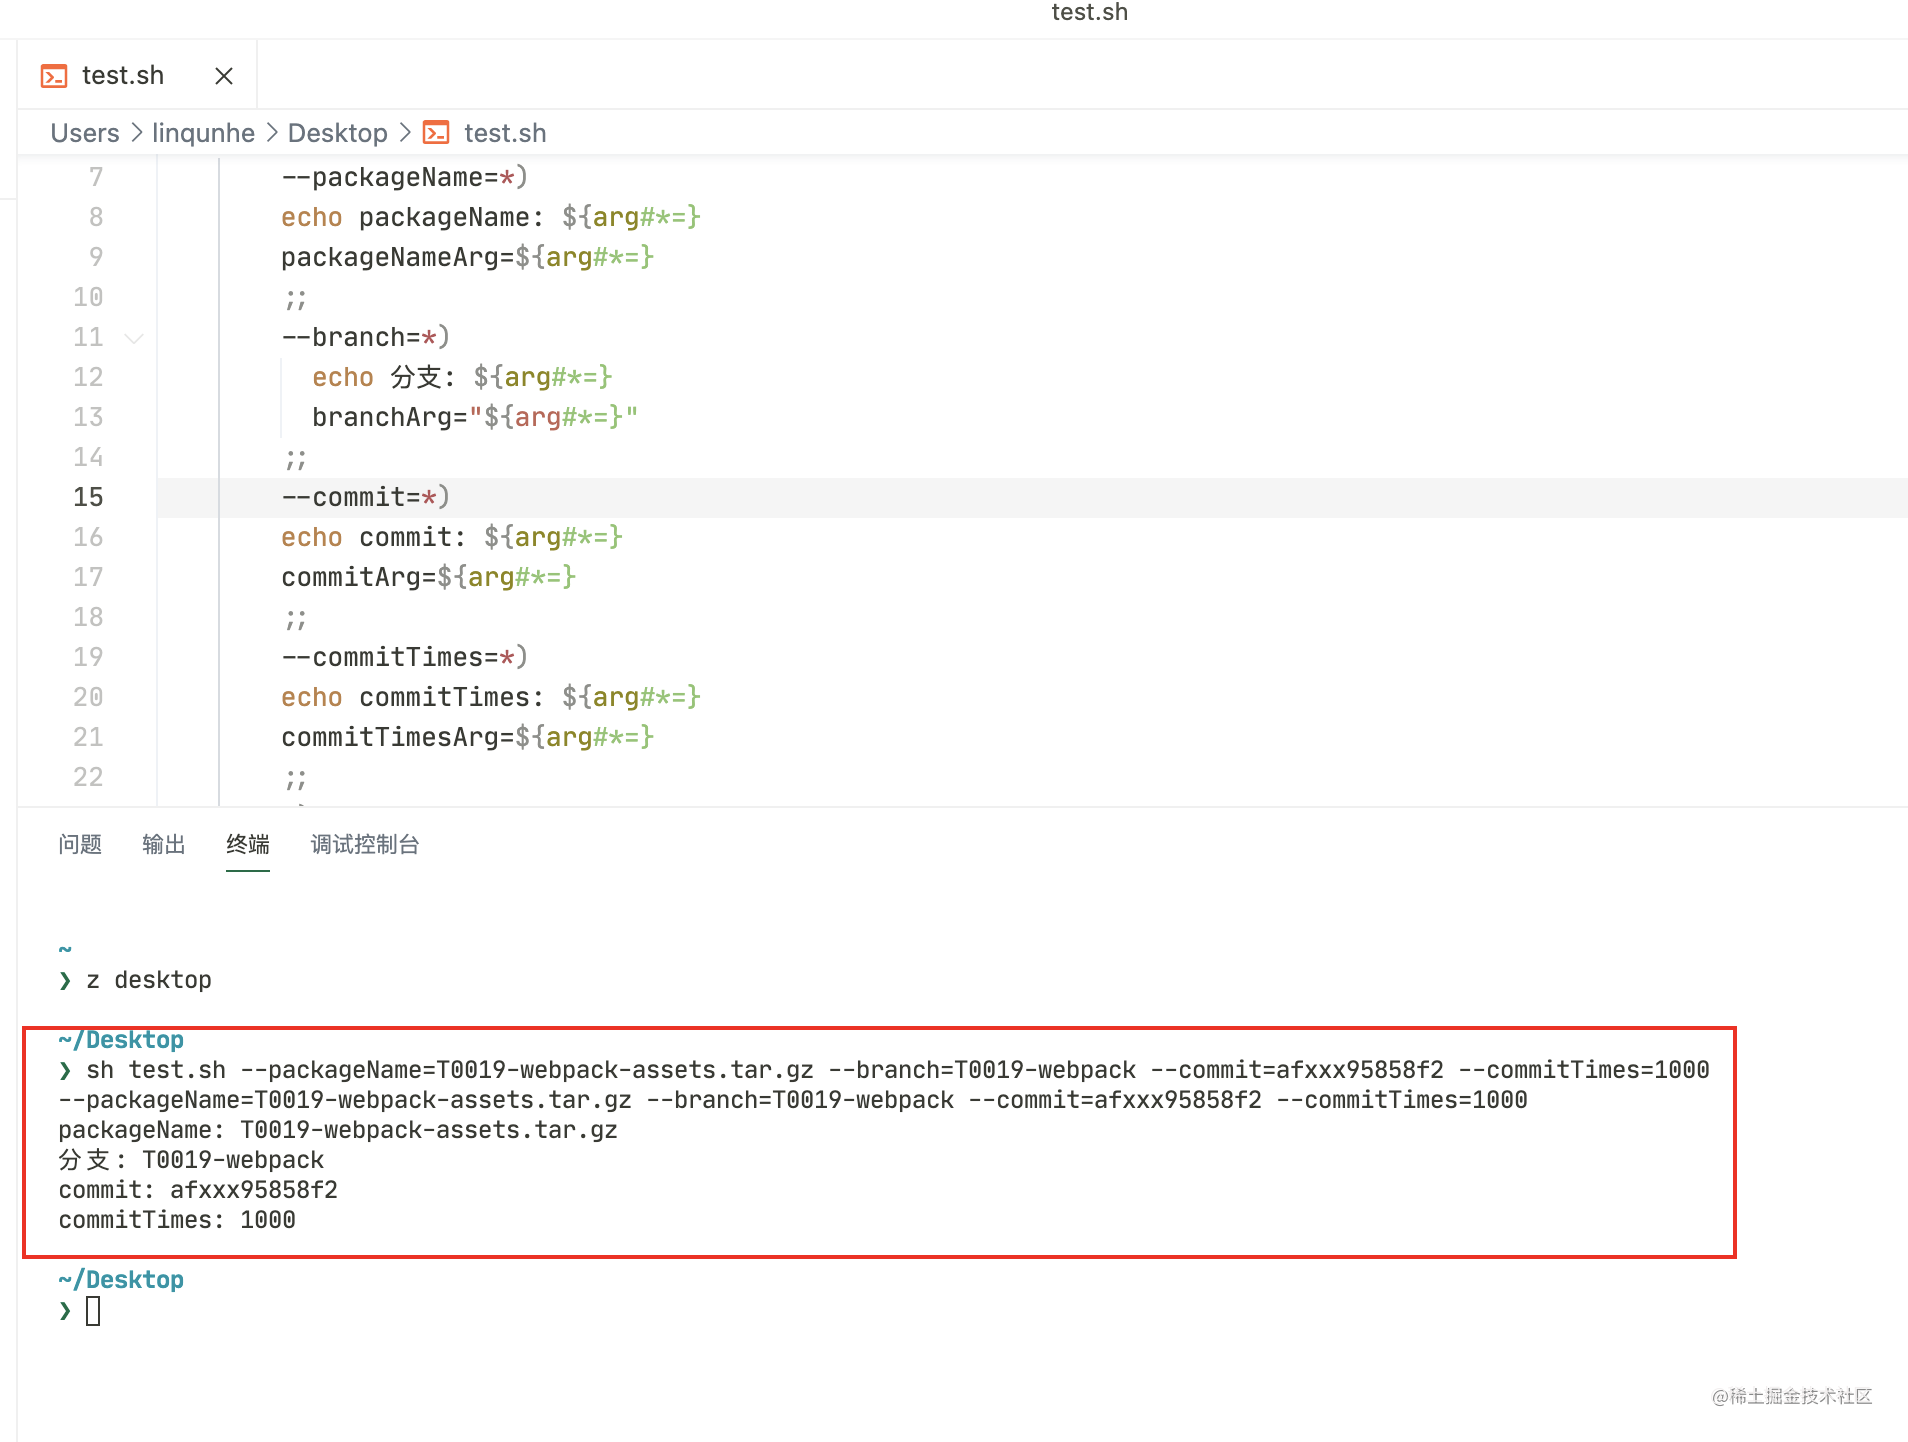
Task: Click the commitArg assignment line
Action: (429, 577)
